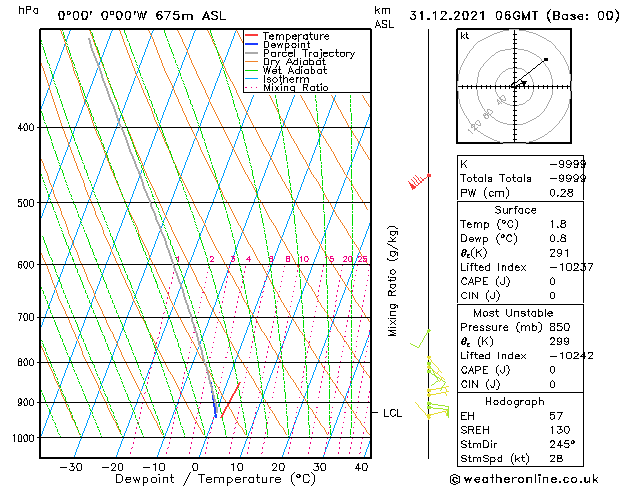Click the surface theta-e value 291
The height and width of the screenshot is (486, 629).
(559, 253)
